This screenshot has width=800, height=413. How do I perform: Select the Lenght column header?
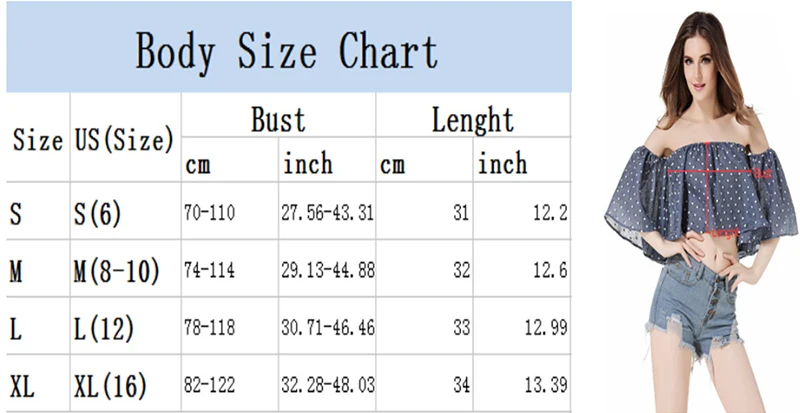point(472,120)
